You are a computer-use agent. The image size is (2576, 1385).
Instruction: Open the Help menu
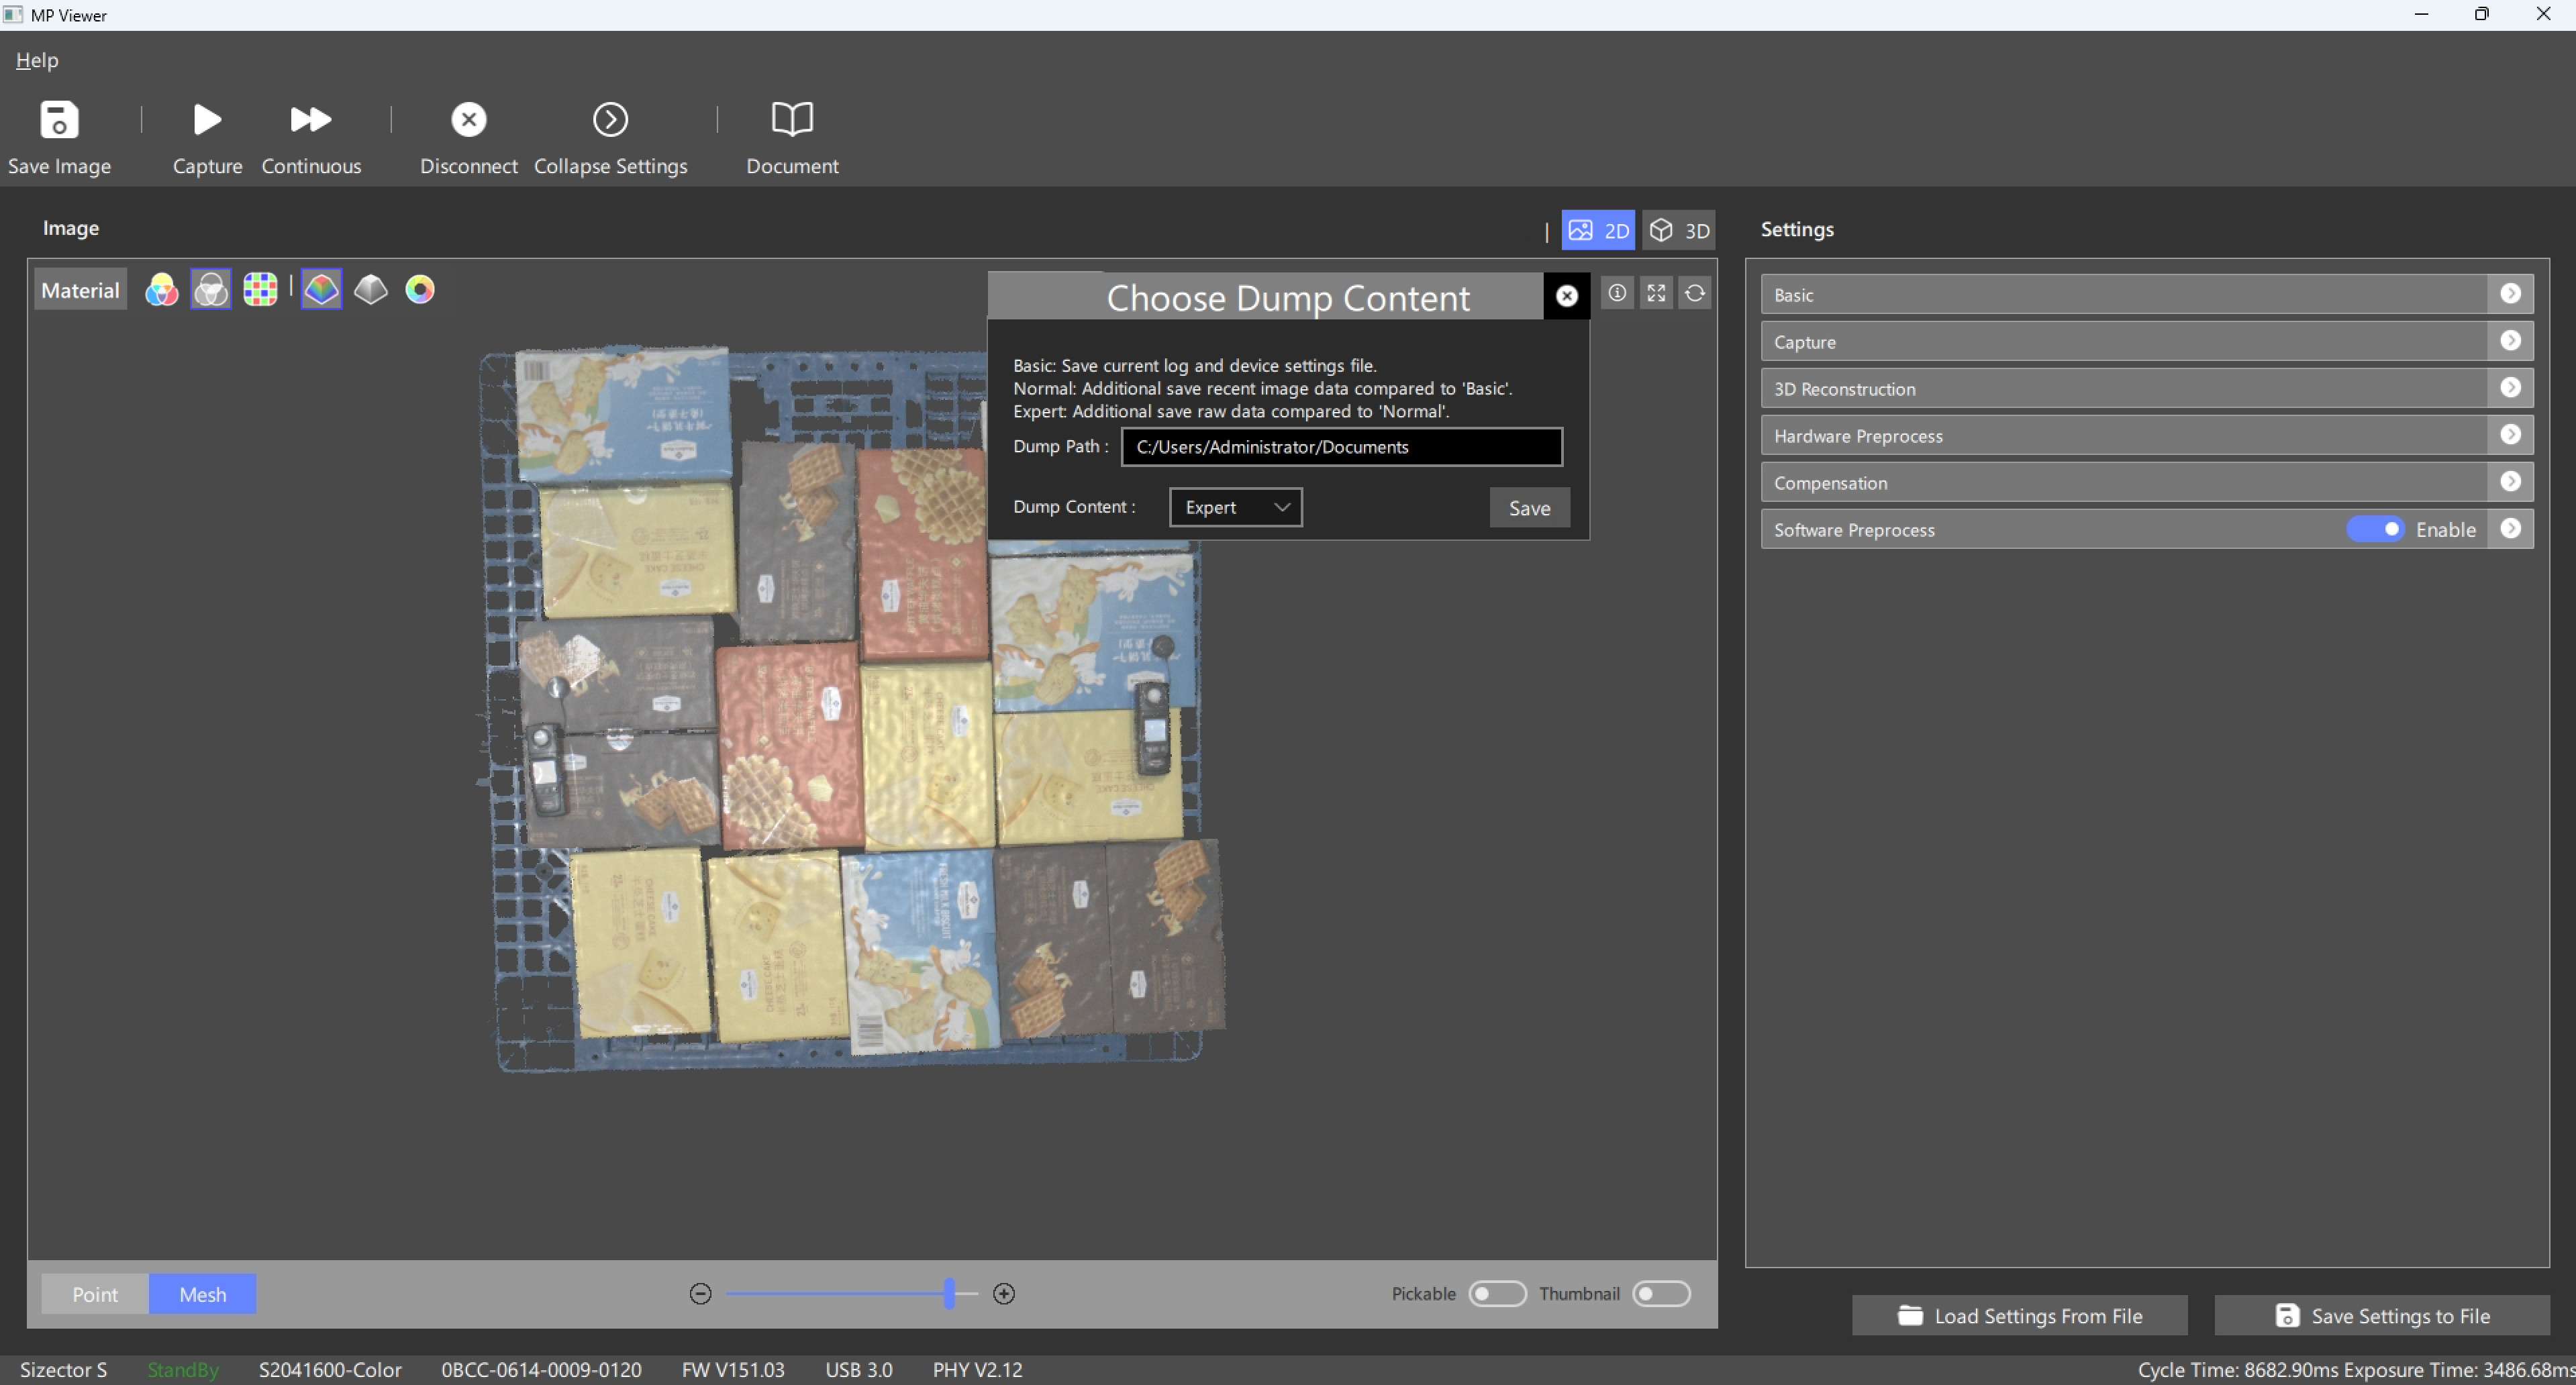(37, 60)
